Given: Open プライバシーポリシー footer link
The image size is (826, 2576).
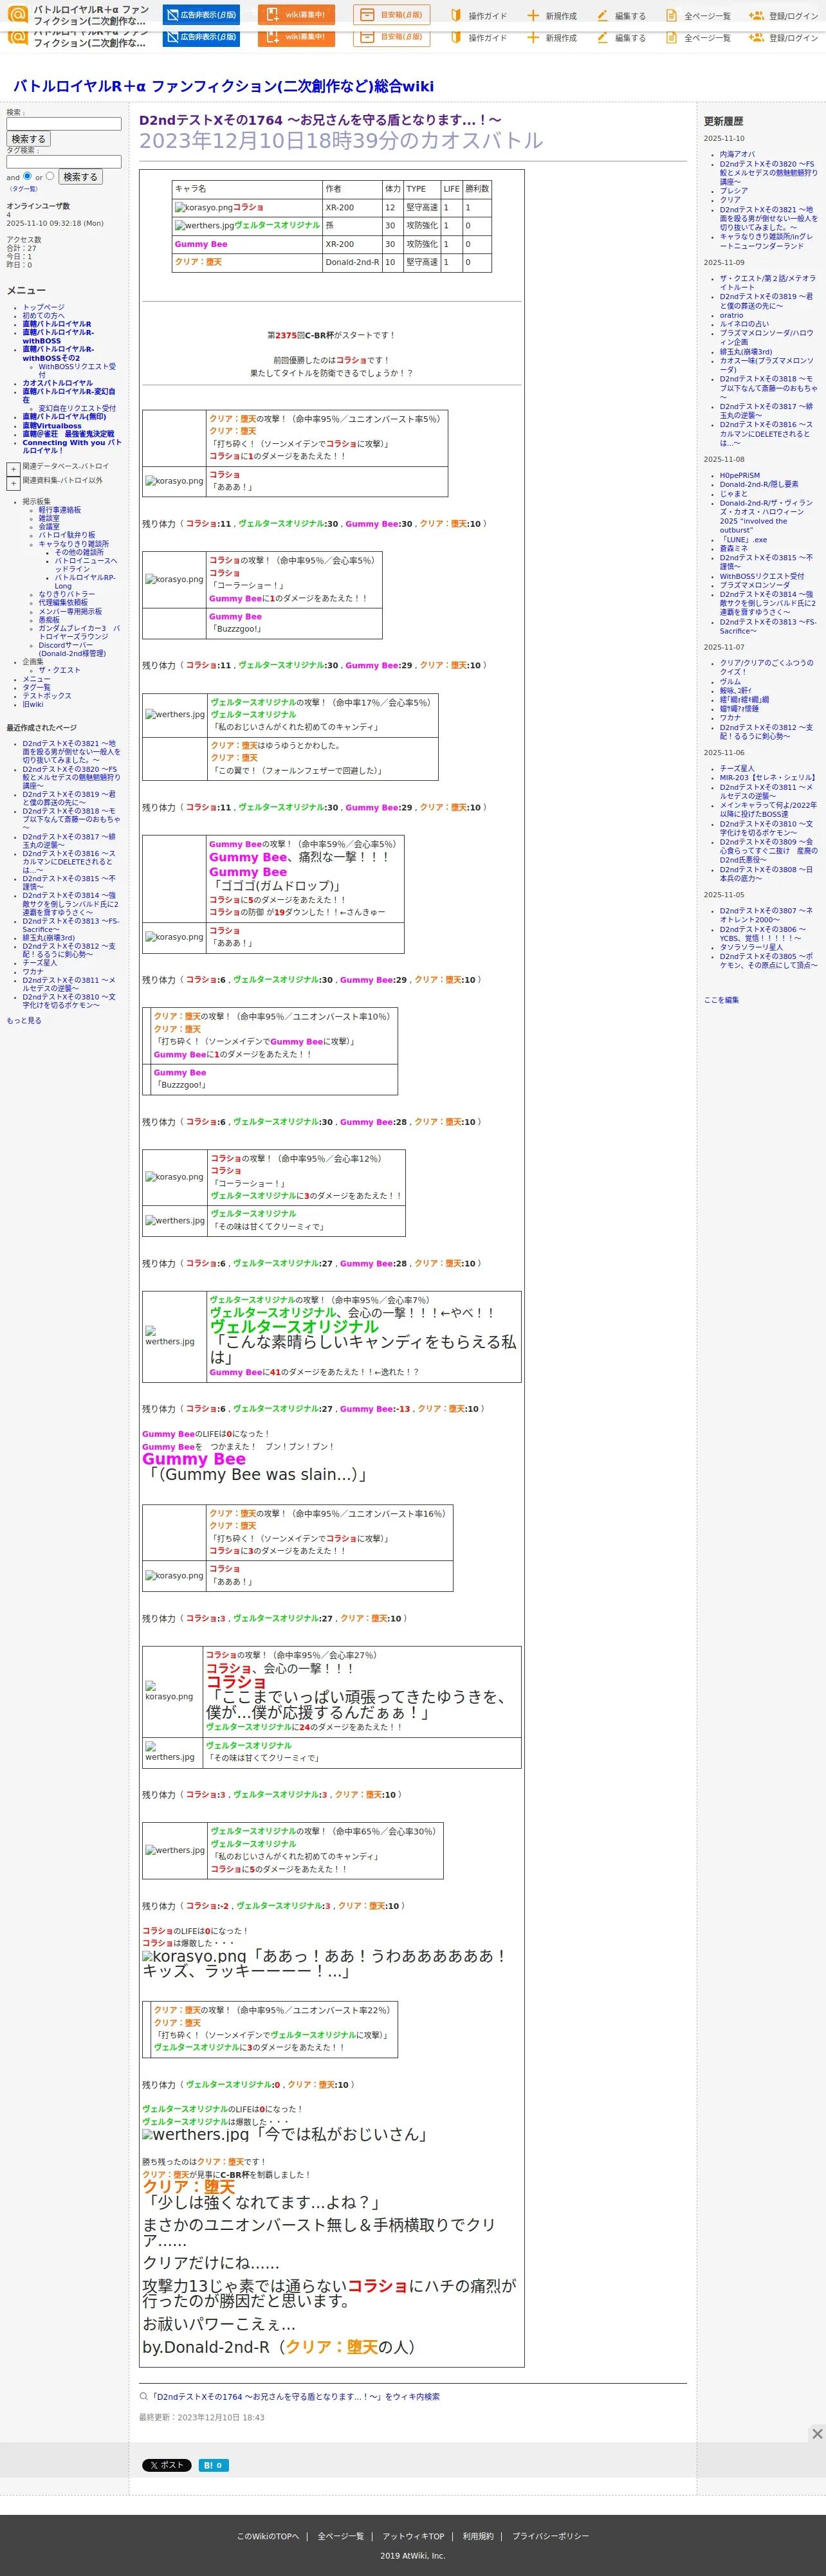Looking at the screenshot, I should pos(550,2536).
